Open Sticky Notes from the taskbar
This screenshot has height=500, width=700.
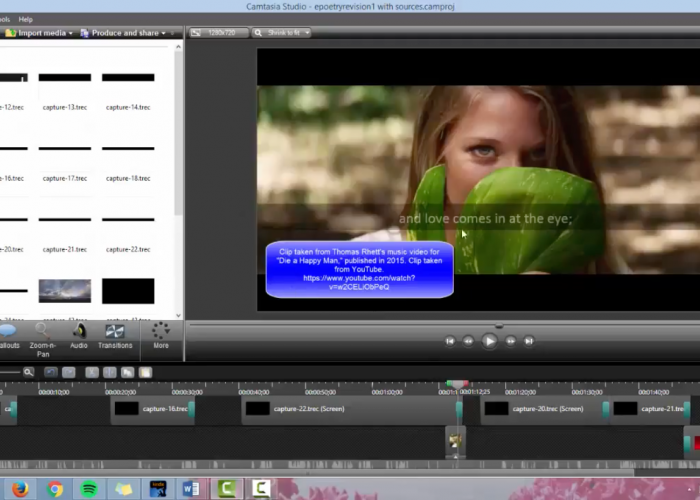pos(124,489)
